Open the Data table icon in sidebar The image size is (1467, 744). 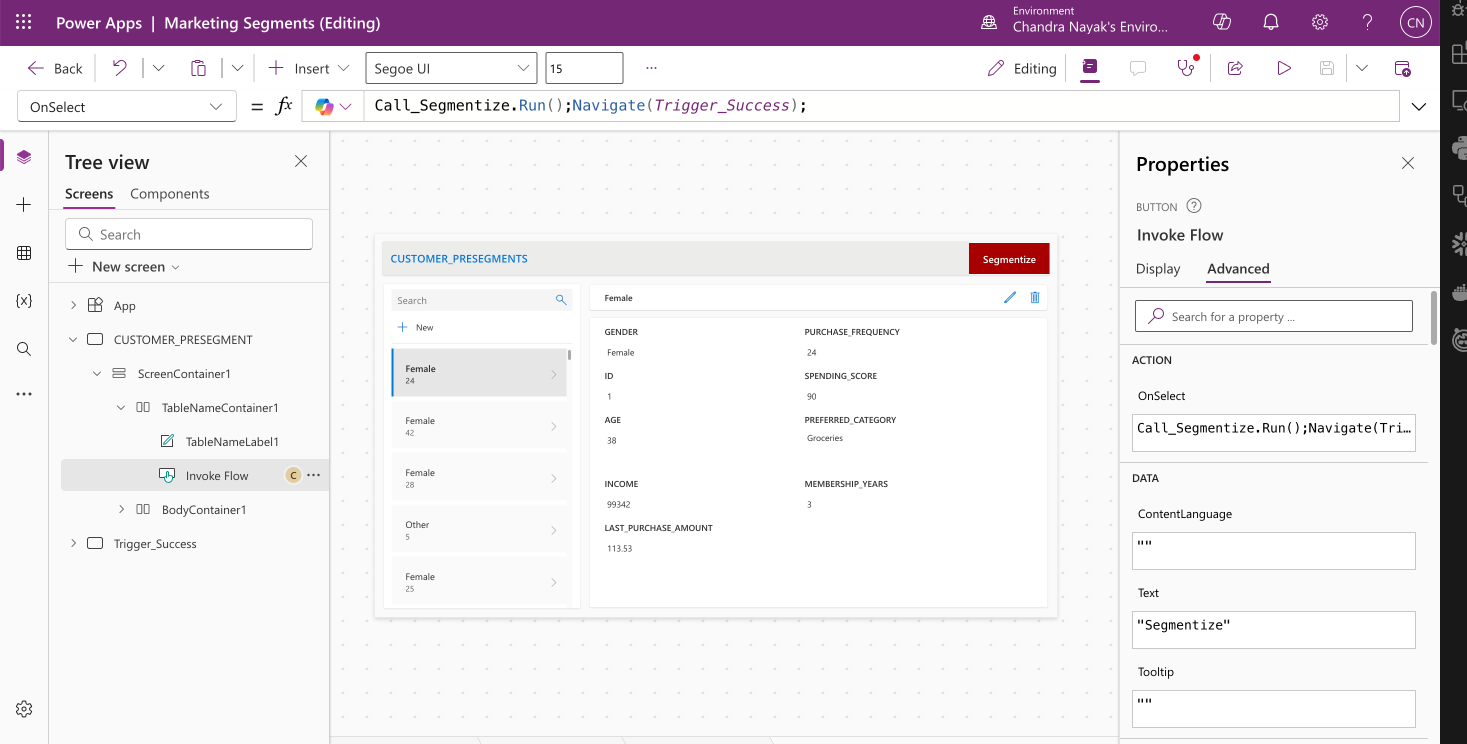click(24, 253)
